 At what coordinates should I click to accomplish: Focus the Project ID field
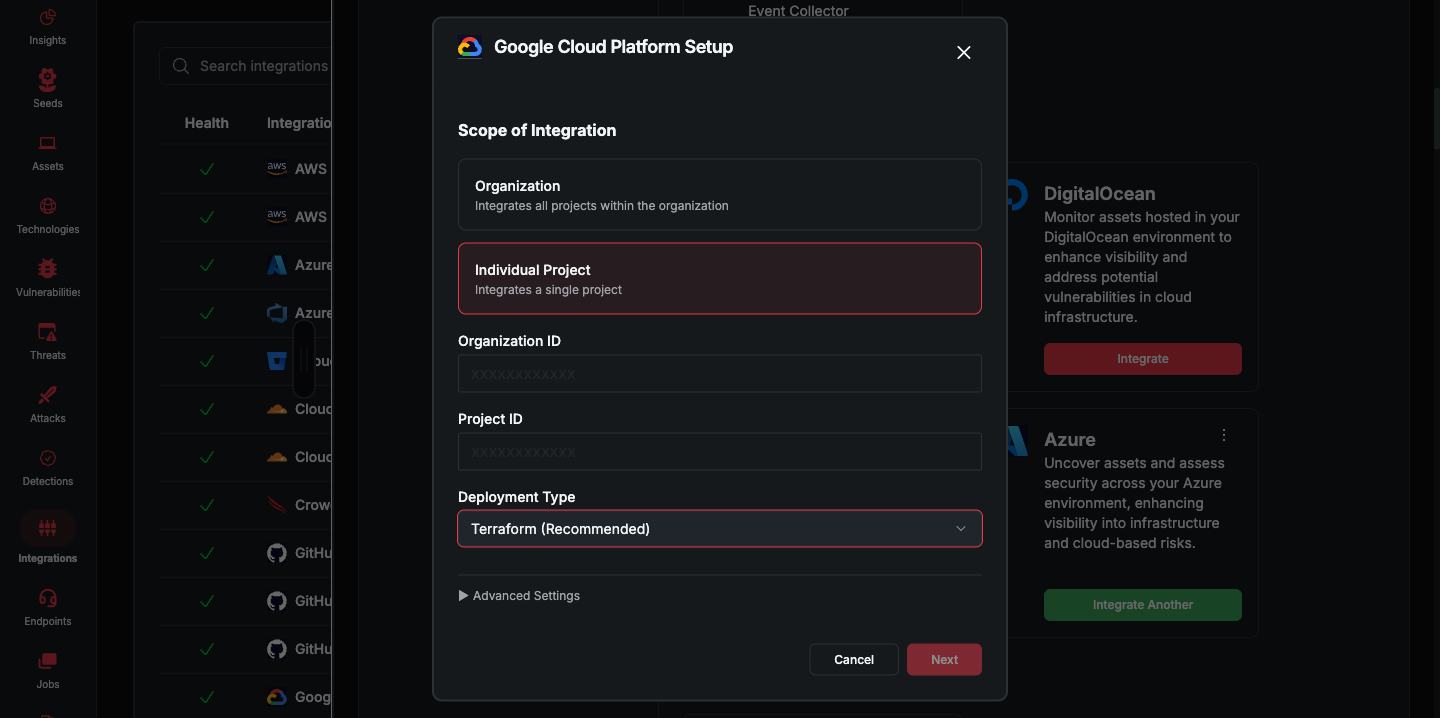720,452
